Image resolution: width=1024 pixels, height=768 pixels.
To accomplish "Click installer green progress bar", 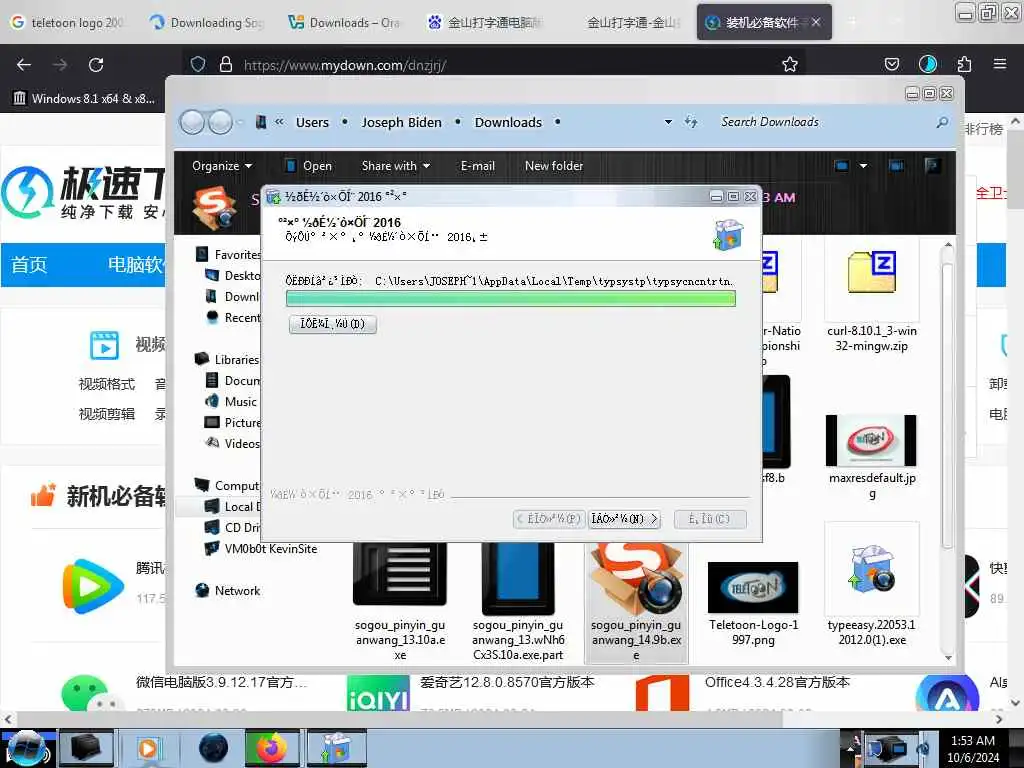I will (511, 298).
